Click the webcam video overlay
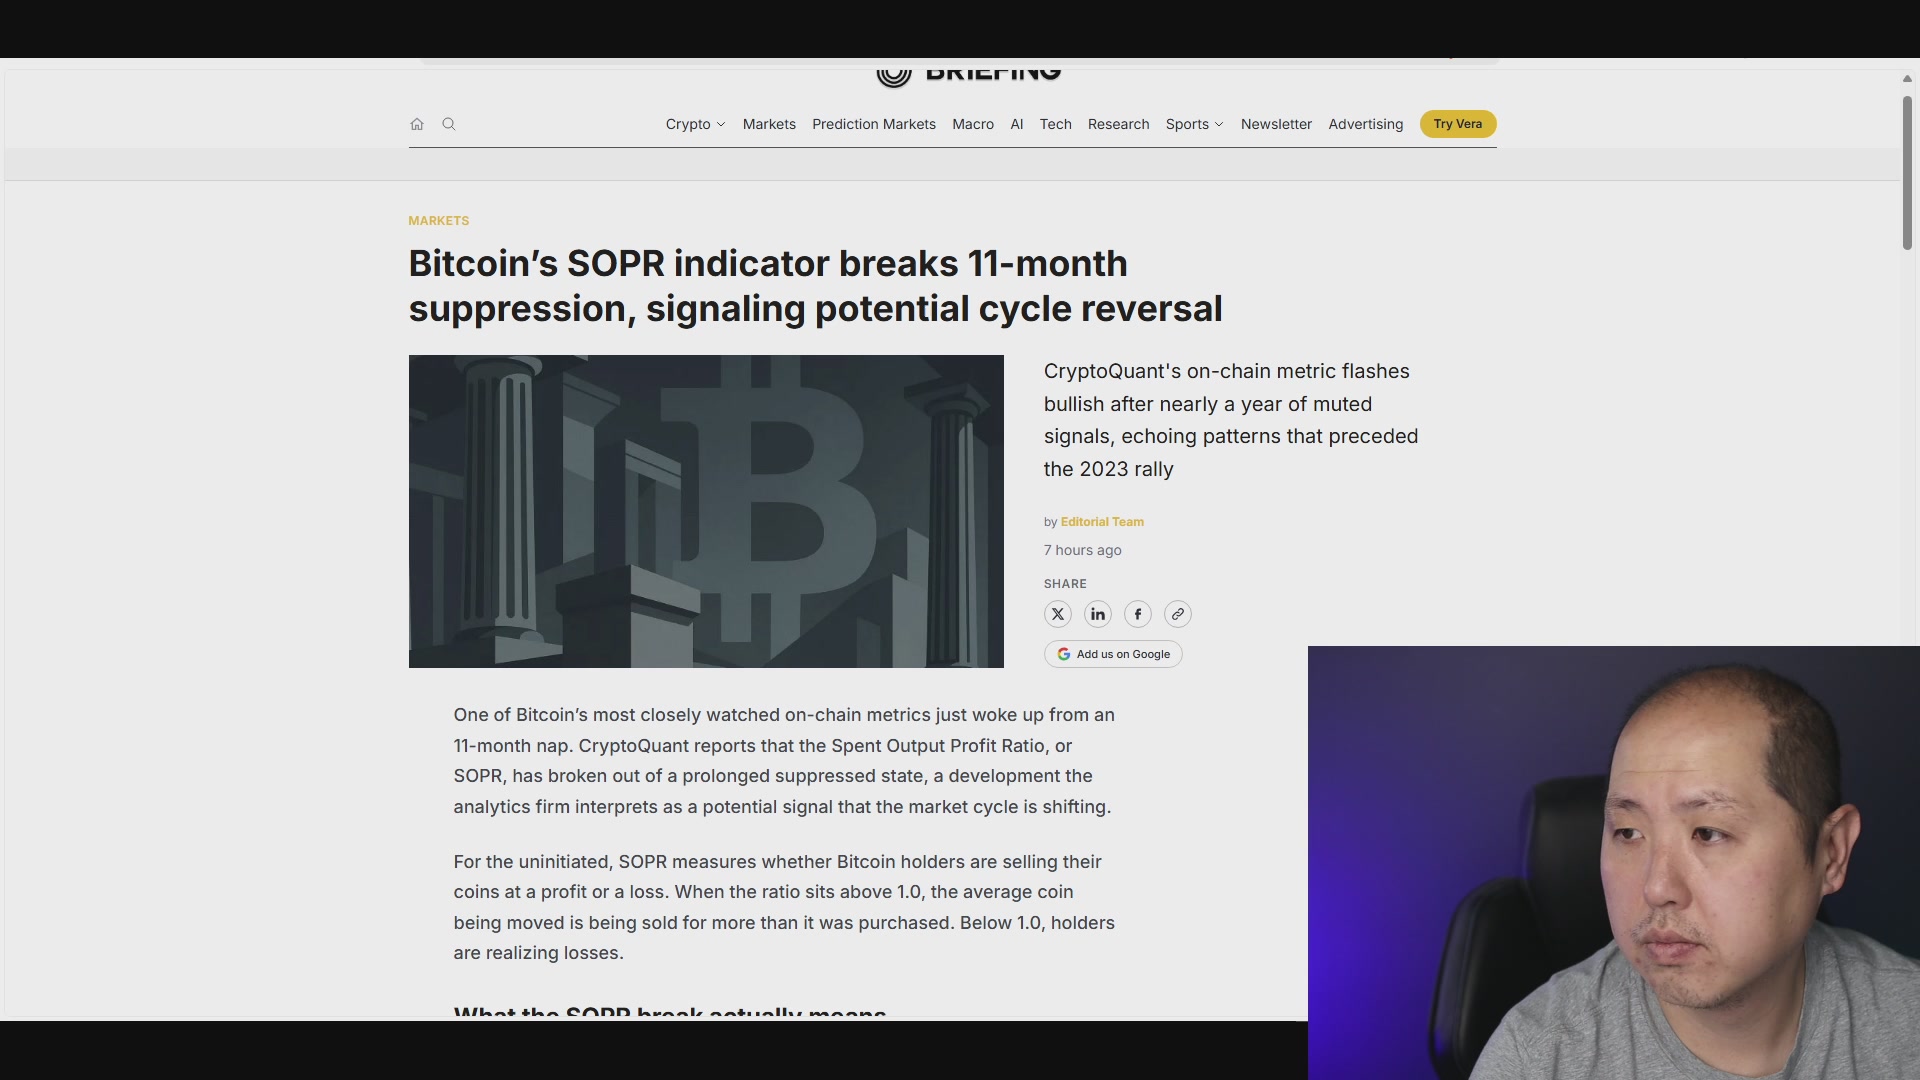Viewport: 1920px width, 1080px height. [x=1614, y=863]
